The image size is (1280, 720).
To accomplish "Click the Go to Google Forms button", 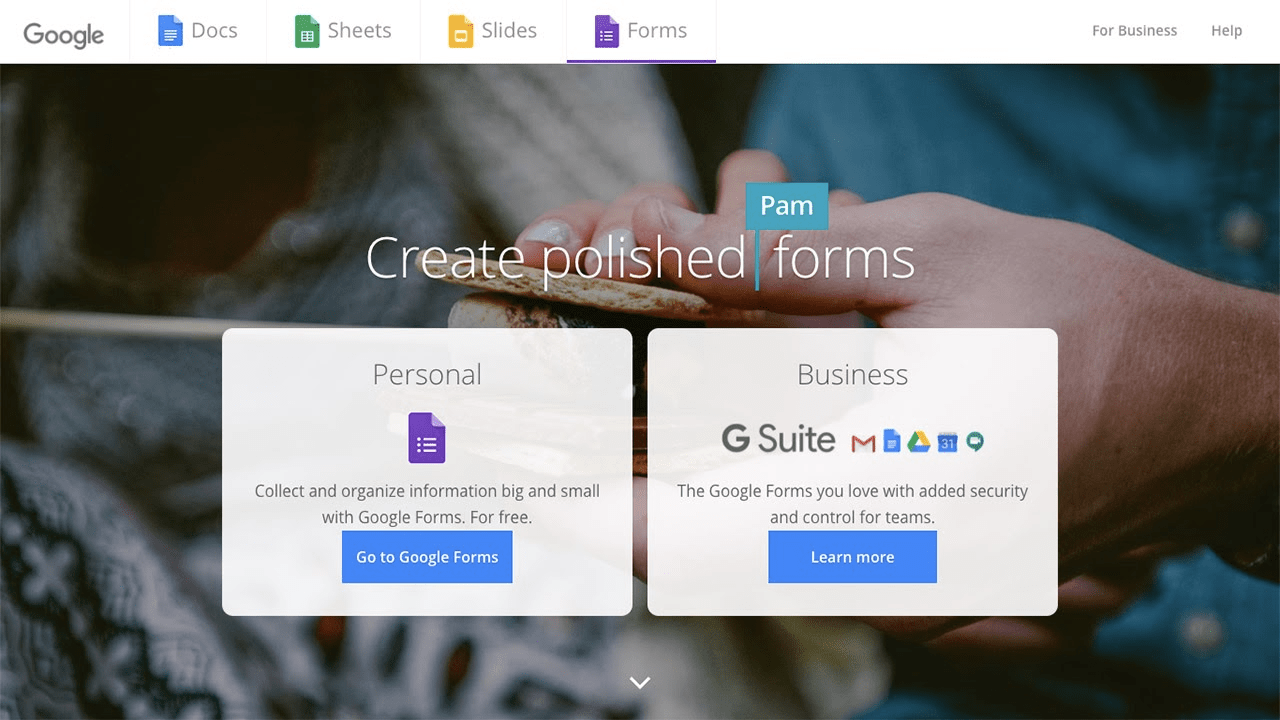I will (427, 557).
